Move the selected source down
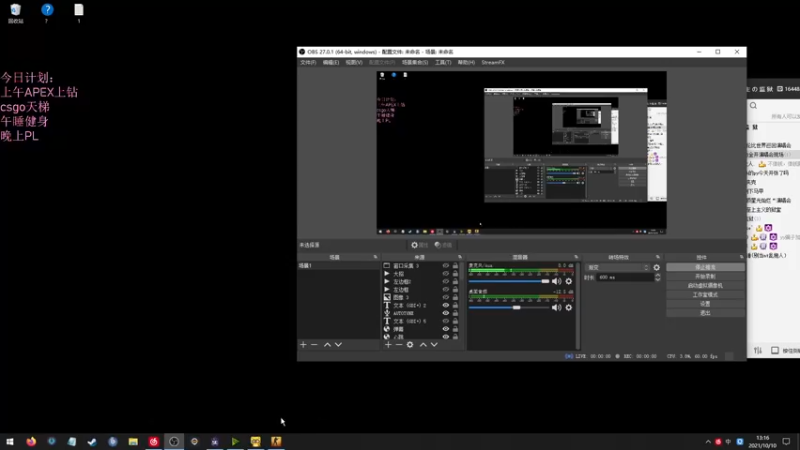Screen dimensions: 800x450 (434, 345)
